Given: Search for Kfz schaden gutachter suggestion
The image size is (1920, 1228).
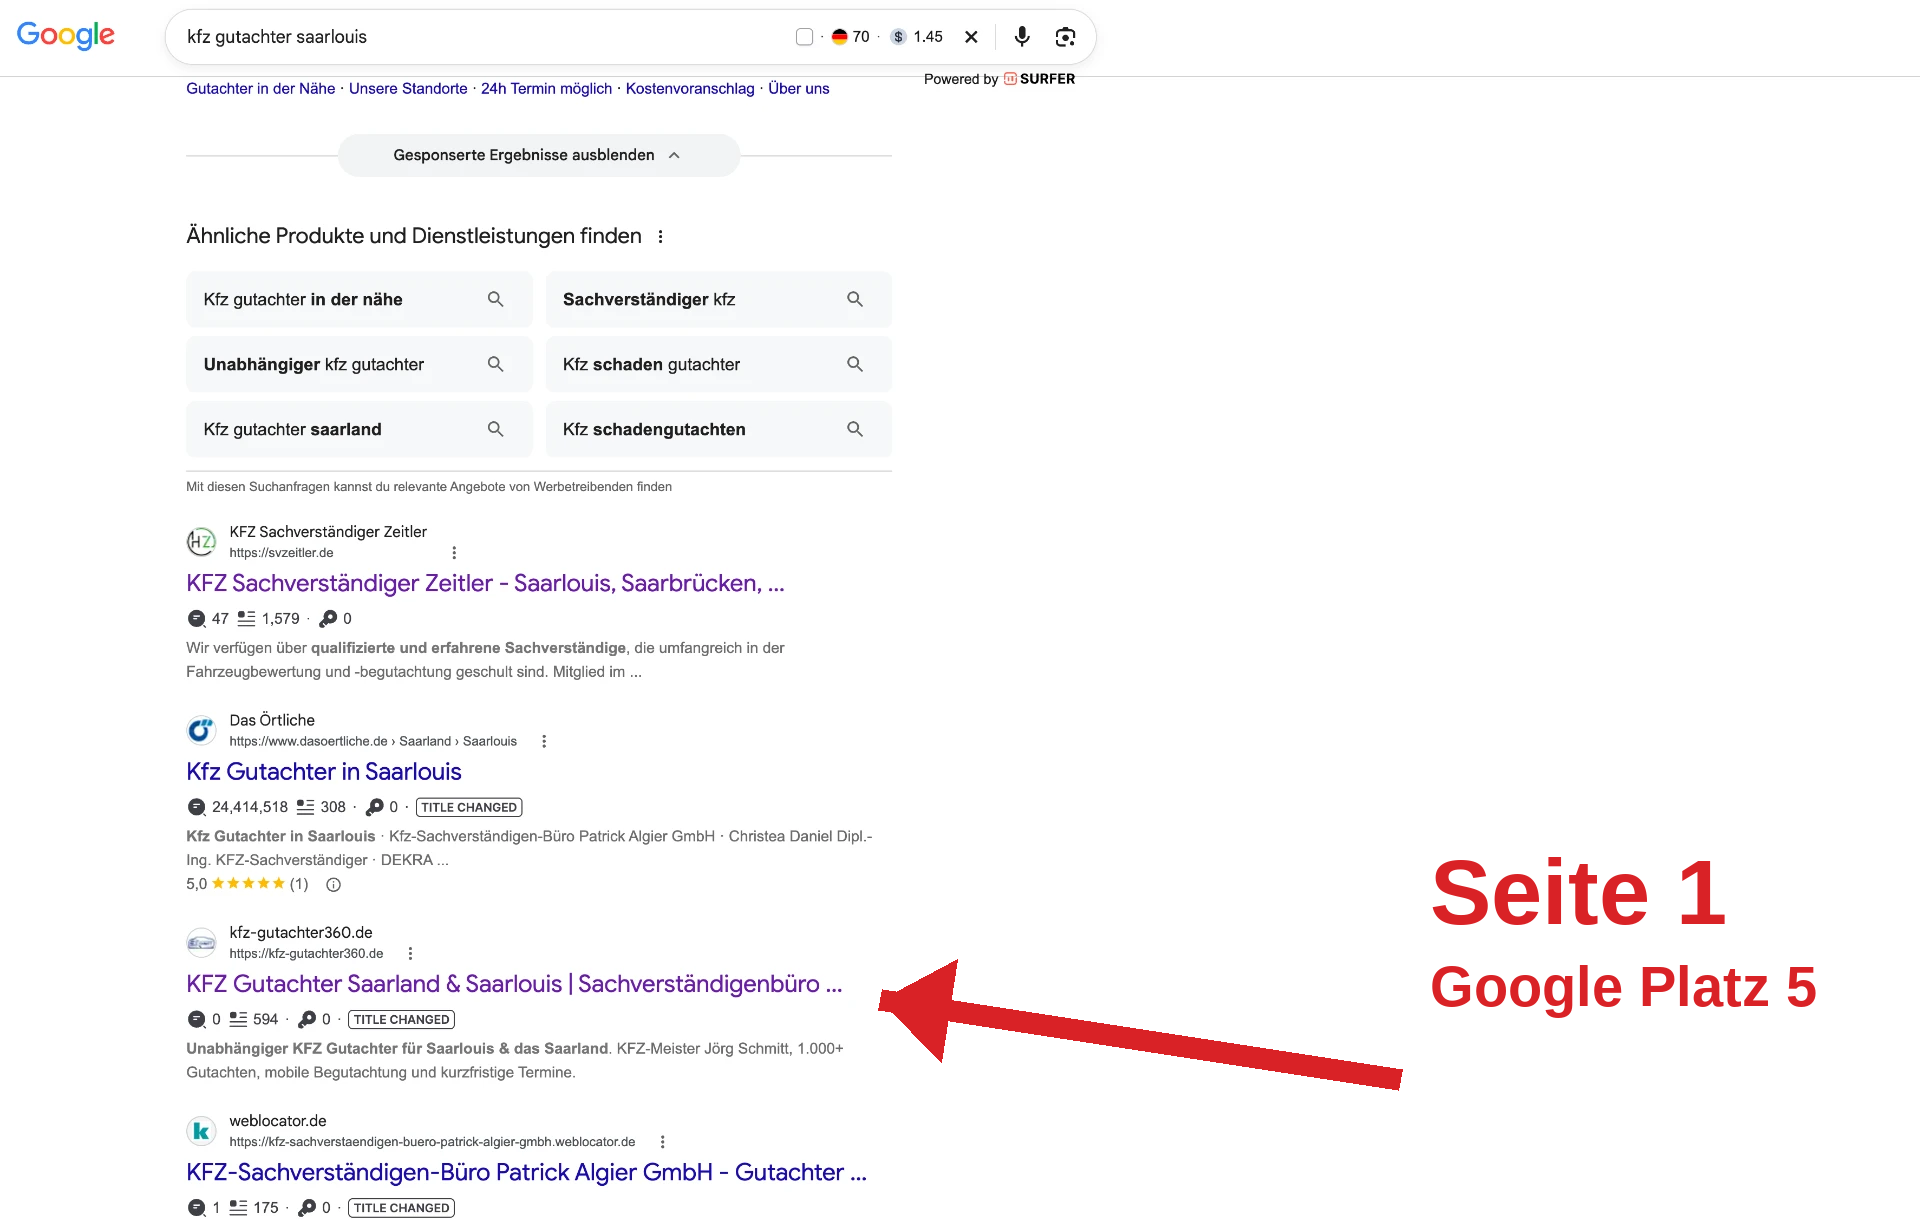Looking at the screenshot, I should click(x=718, y=364).
